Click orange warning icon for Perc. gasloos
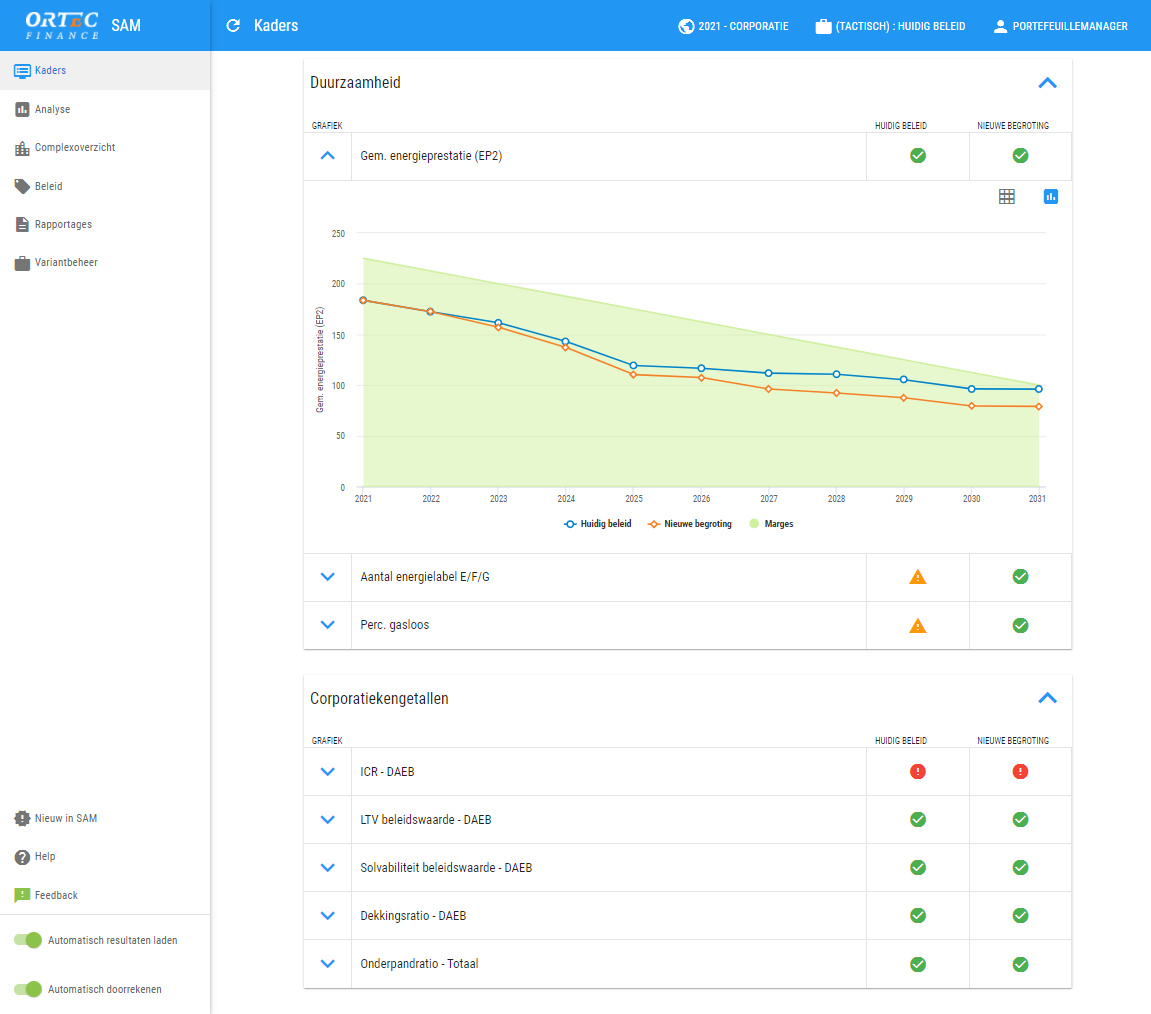 (917, 626)
